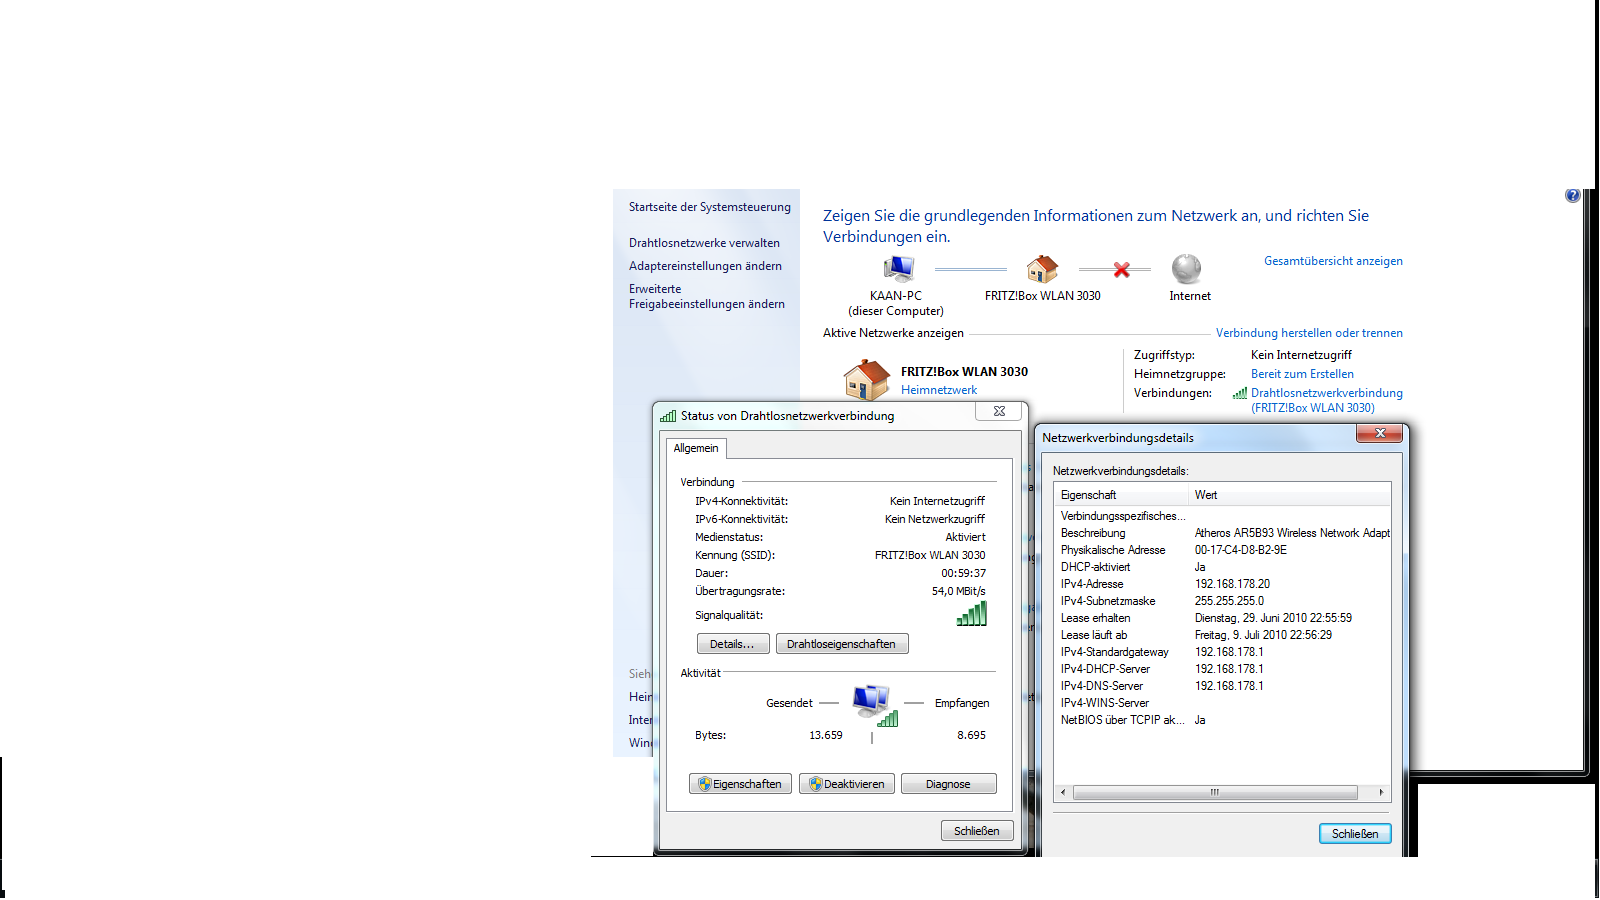Click the Internet globe icon

click(1186, 268)
